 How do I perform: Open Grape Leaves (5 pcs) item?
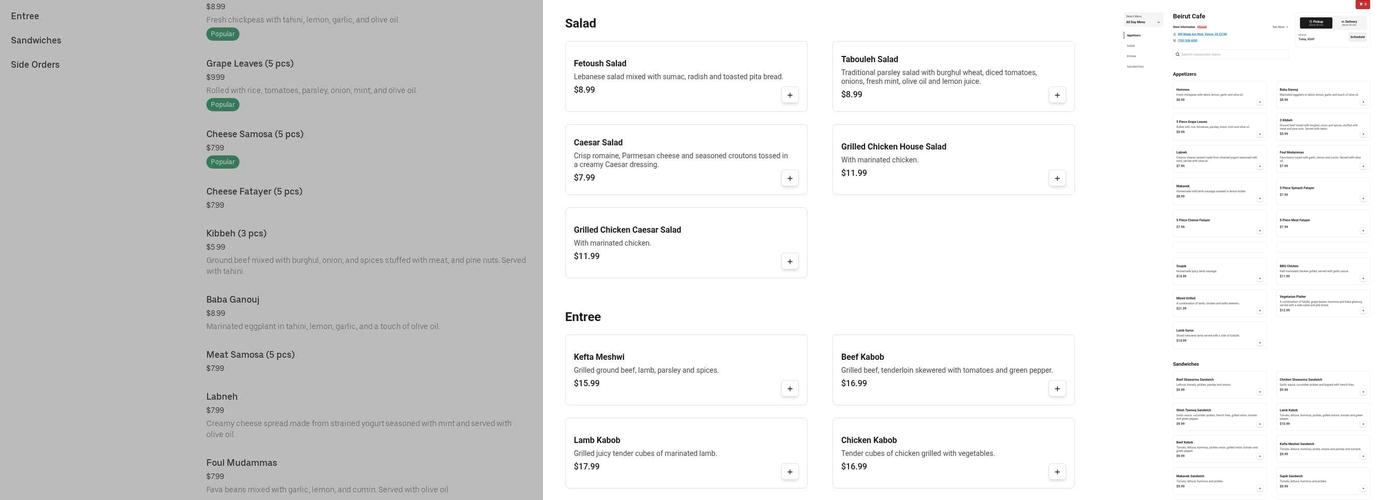point(250,64)
